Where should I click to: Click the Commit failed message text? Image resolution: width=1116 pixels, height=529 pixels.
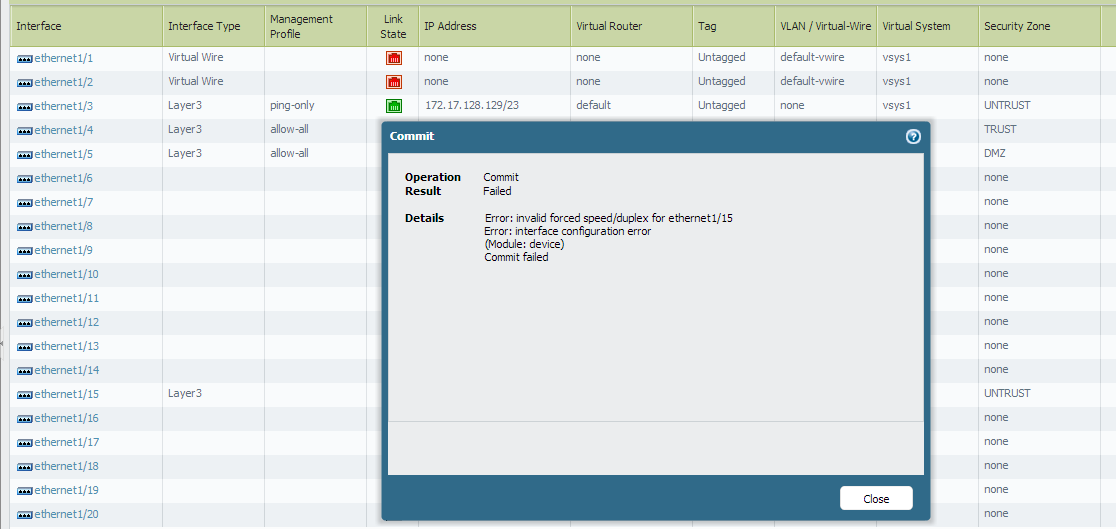(x=516, y=258)
